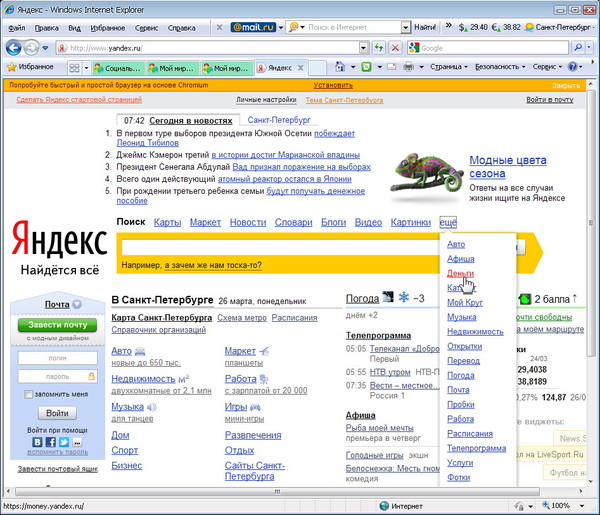This screenshot has height=515, width=600.
Task: Click the green traffic light icon
Action: (x=525, y=298)
